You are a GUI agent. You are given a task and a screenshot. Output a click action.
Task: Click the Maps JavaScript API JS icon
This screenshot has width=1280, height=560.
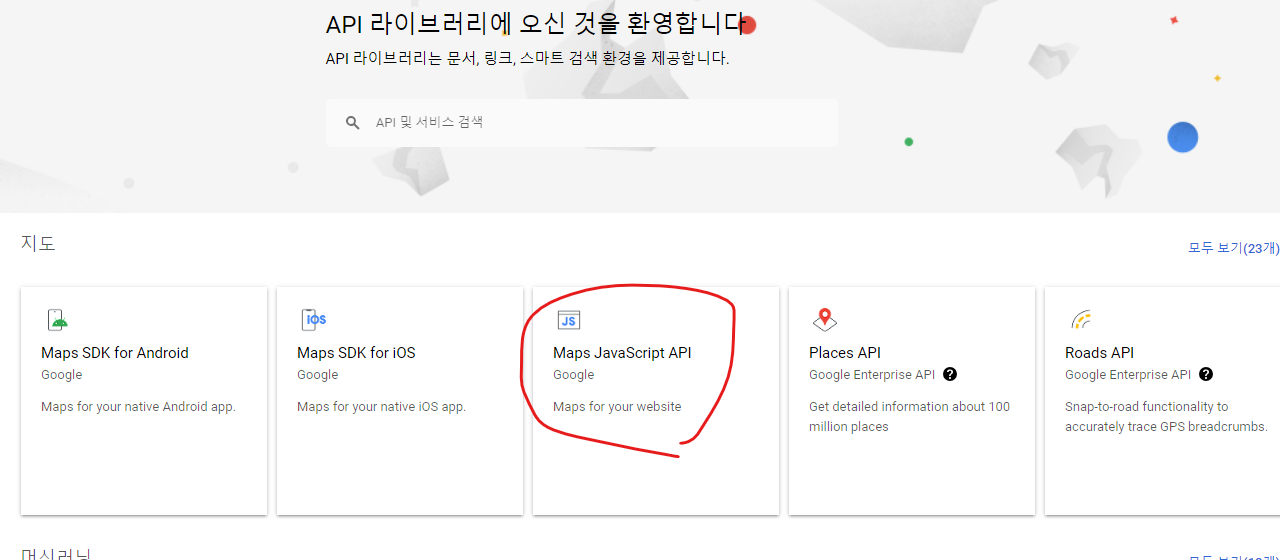(569, 320)
